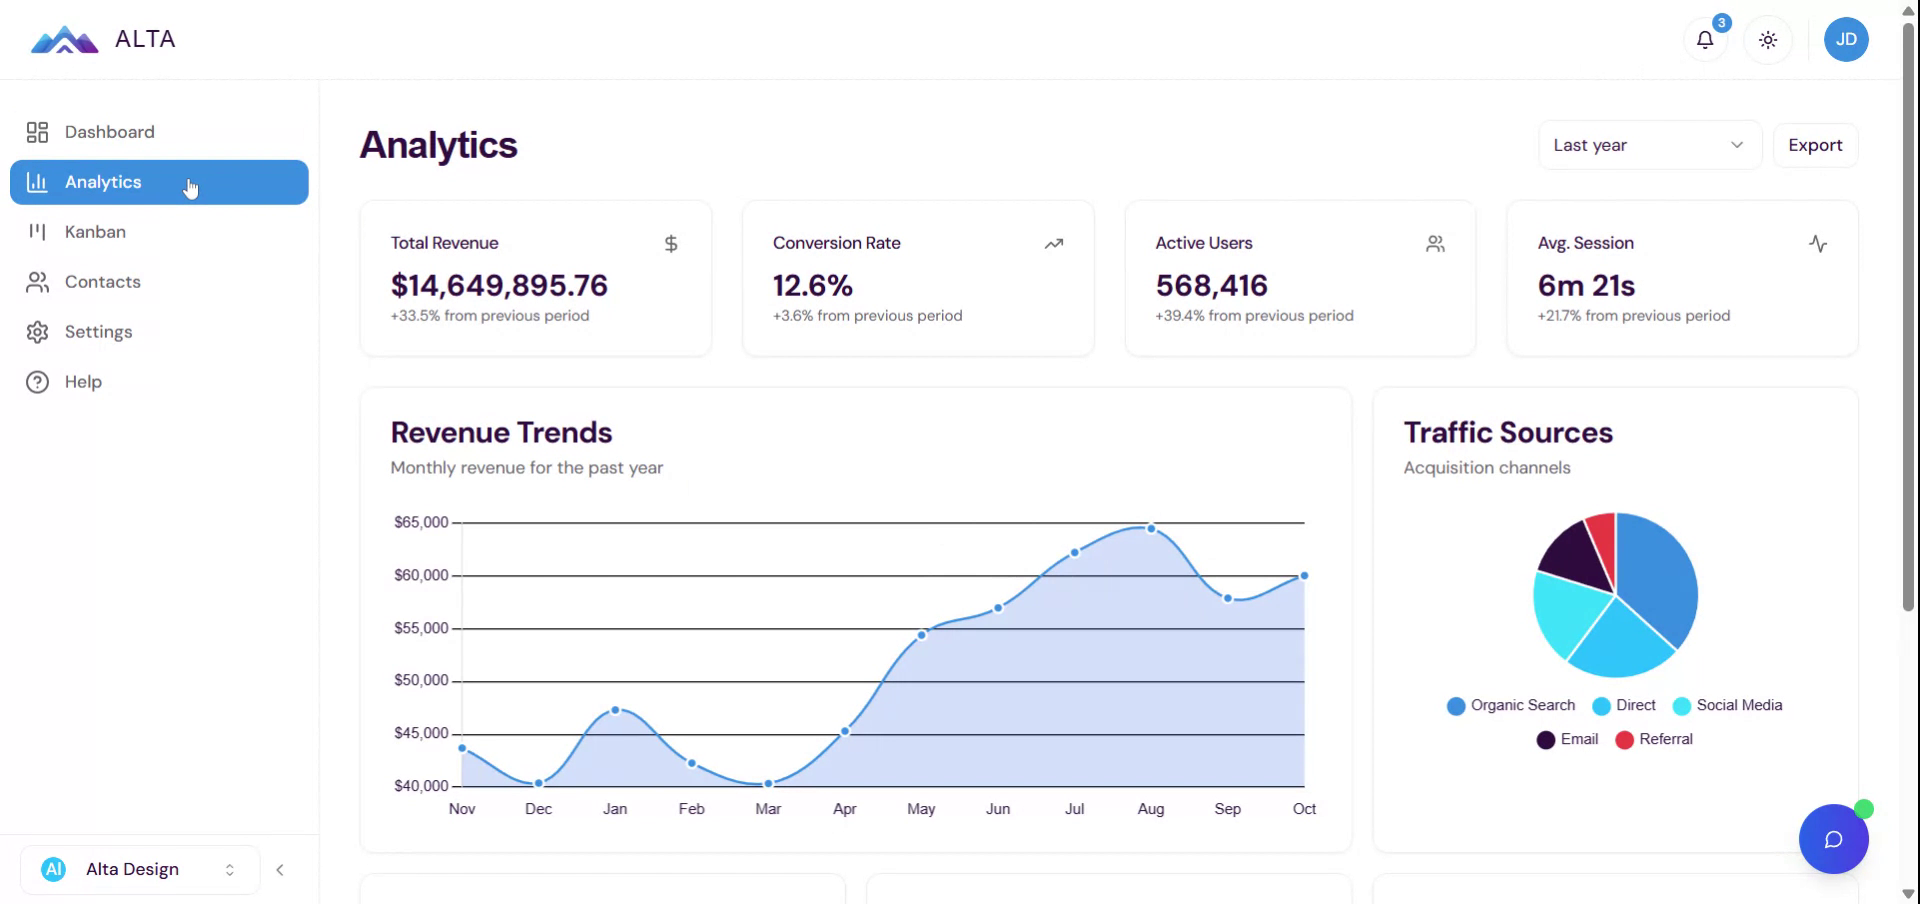Click the Export button
Screen dimensions: 1920x904
[x=1815, y=145]
